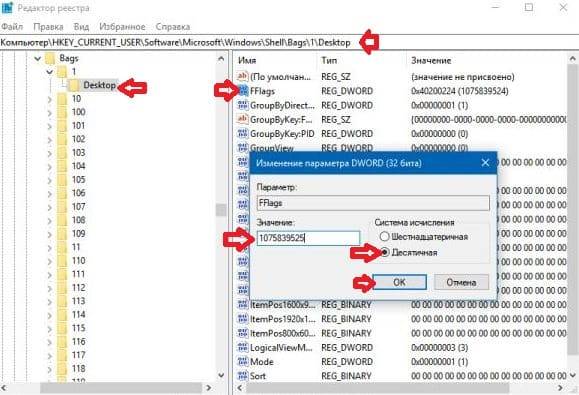Click the 0x40200224 (1075839524) value cell
This screenshot has height=395, width=579.
point(460,91)
